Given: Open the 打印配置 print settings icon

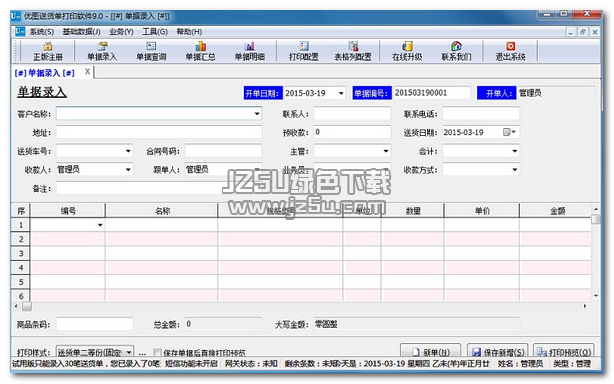Looking at the screenshot, I should (303, 51).
